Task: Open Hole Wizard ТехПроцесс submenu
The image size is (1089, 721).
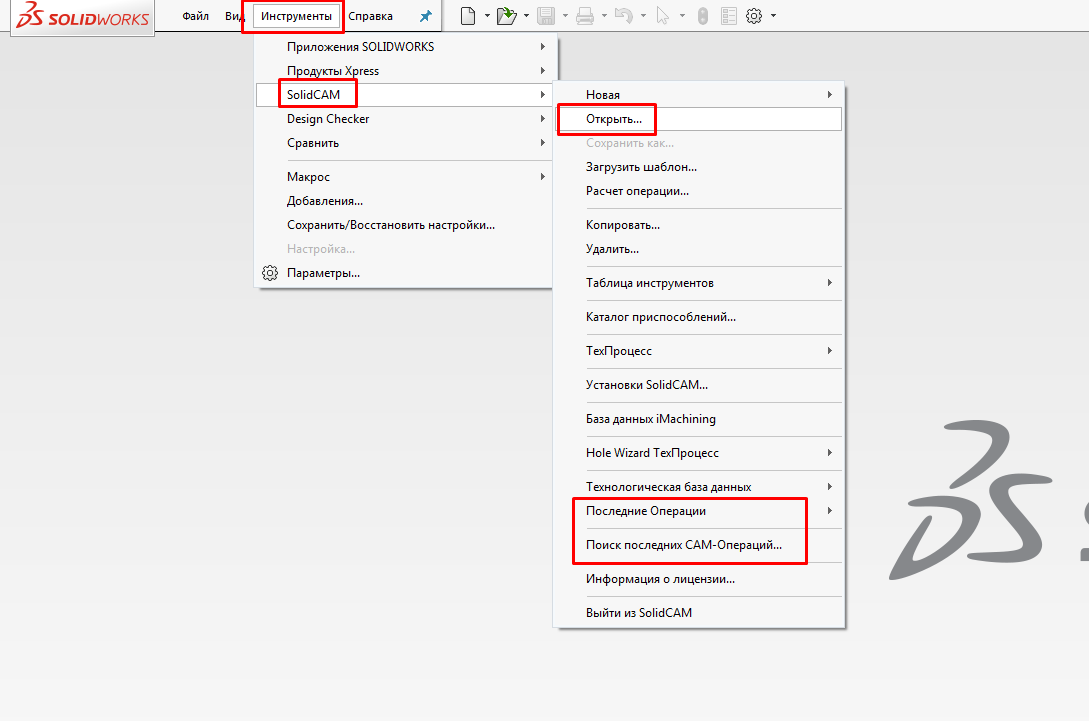Action: pos(699,453)
